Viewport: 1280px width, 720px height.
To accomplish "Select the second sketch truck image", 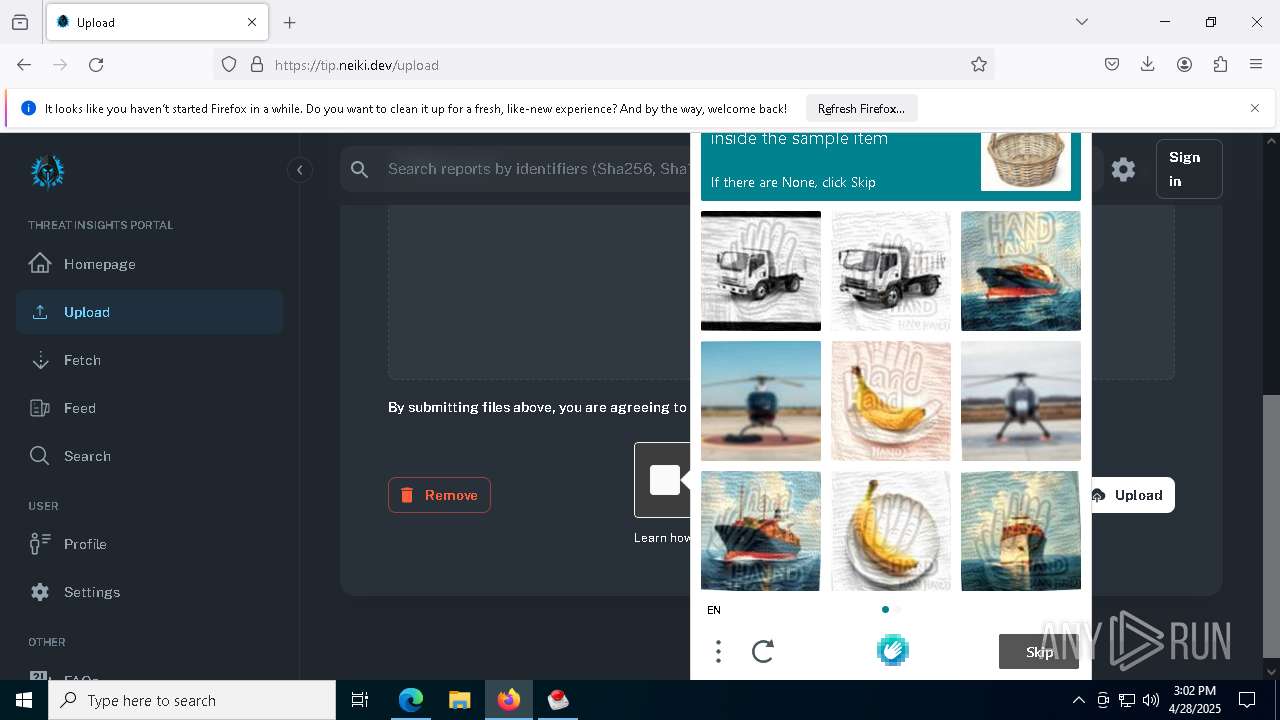I will click(x=891, y=271).
